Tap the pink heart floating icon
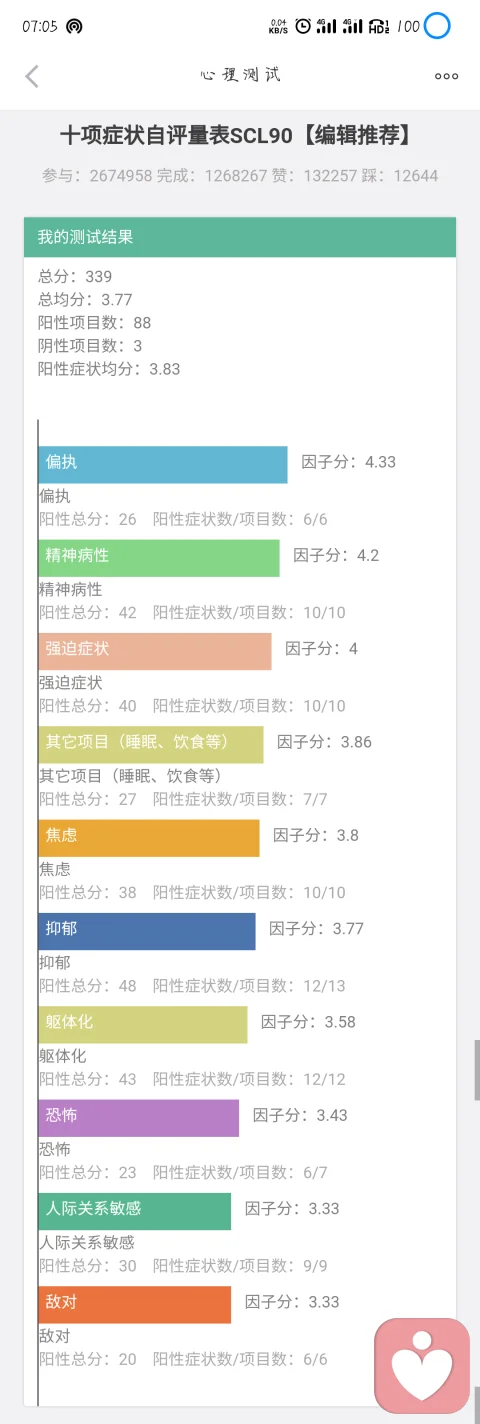 (x=421, y=1365)
